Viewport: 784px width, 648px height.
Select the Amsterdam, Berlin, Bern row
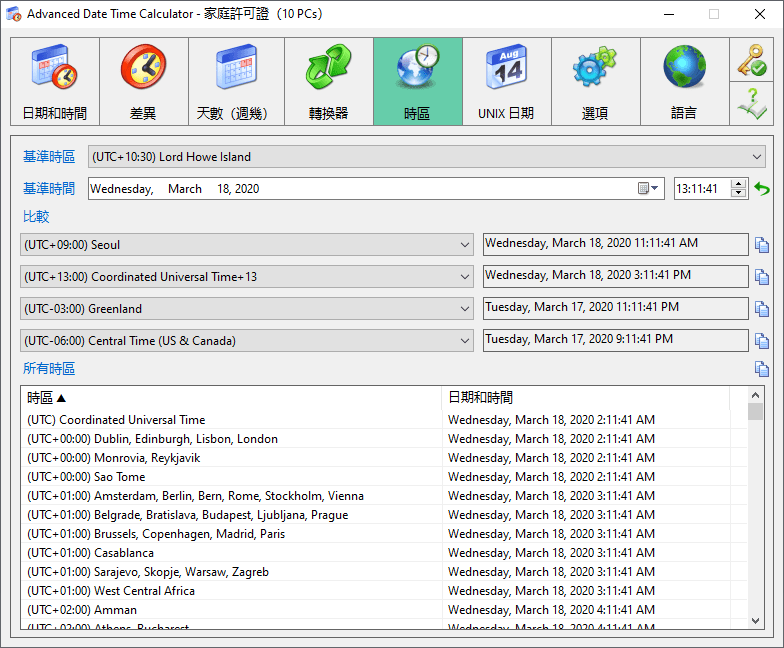384,496
